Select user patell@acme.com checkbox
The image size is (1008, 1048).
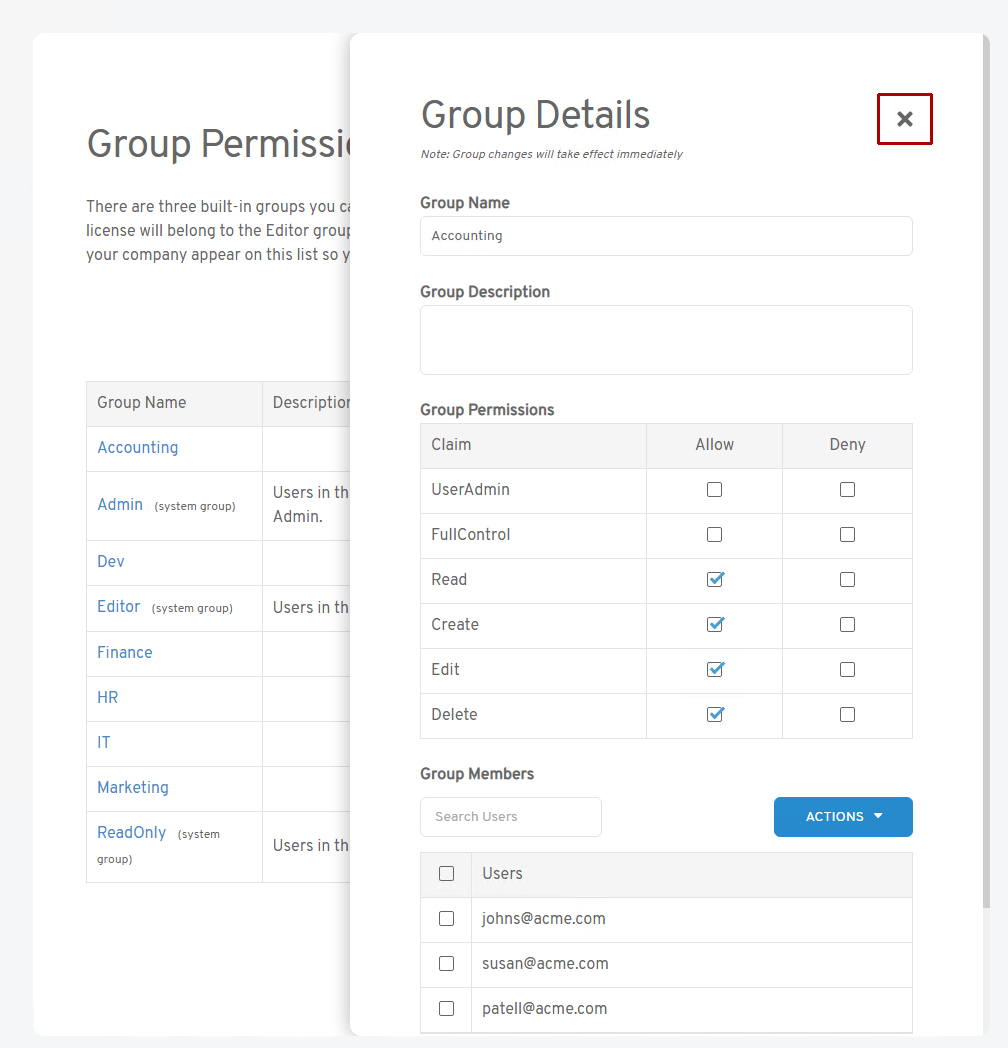[446, 1009]
